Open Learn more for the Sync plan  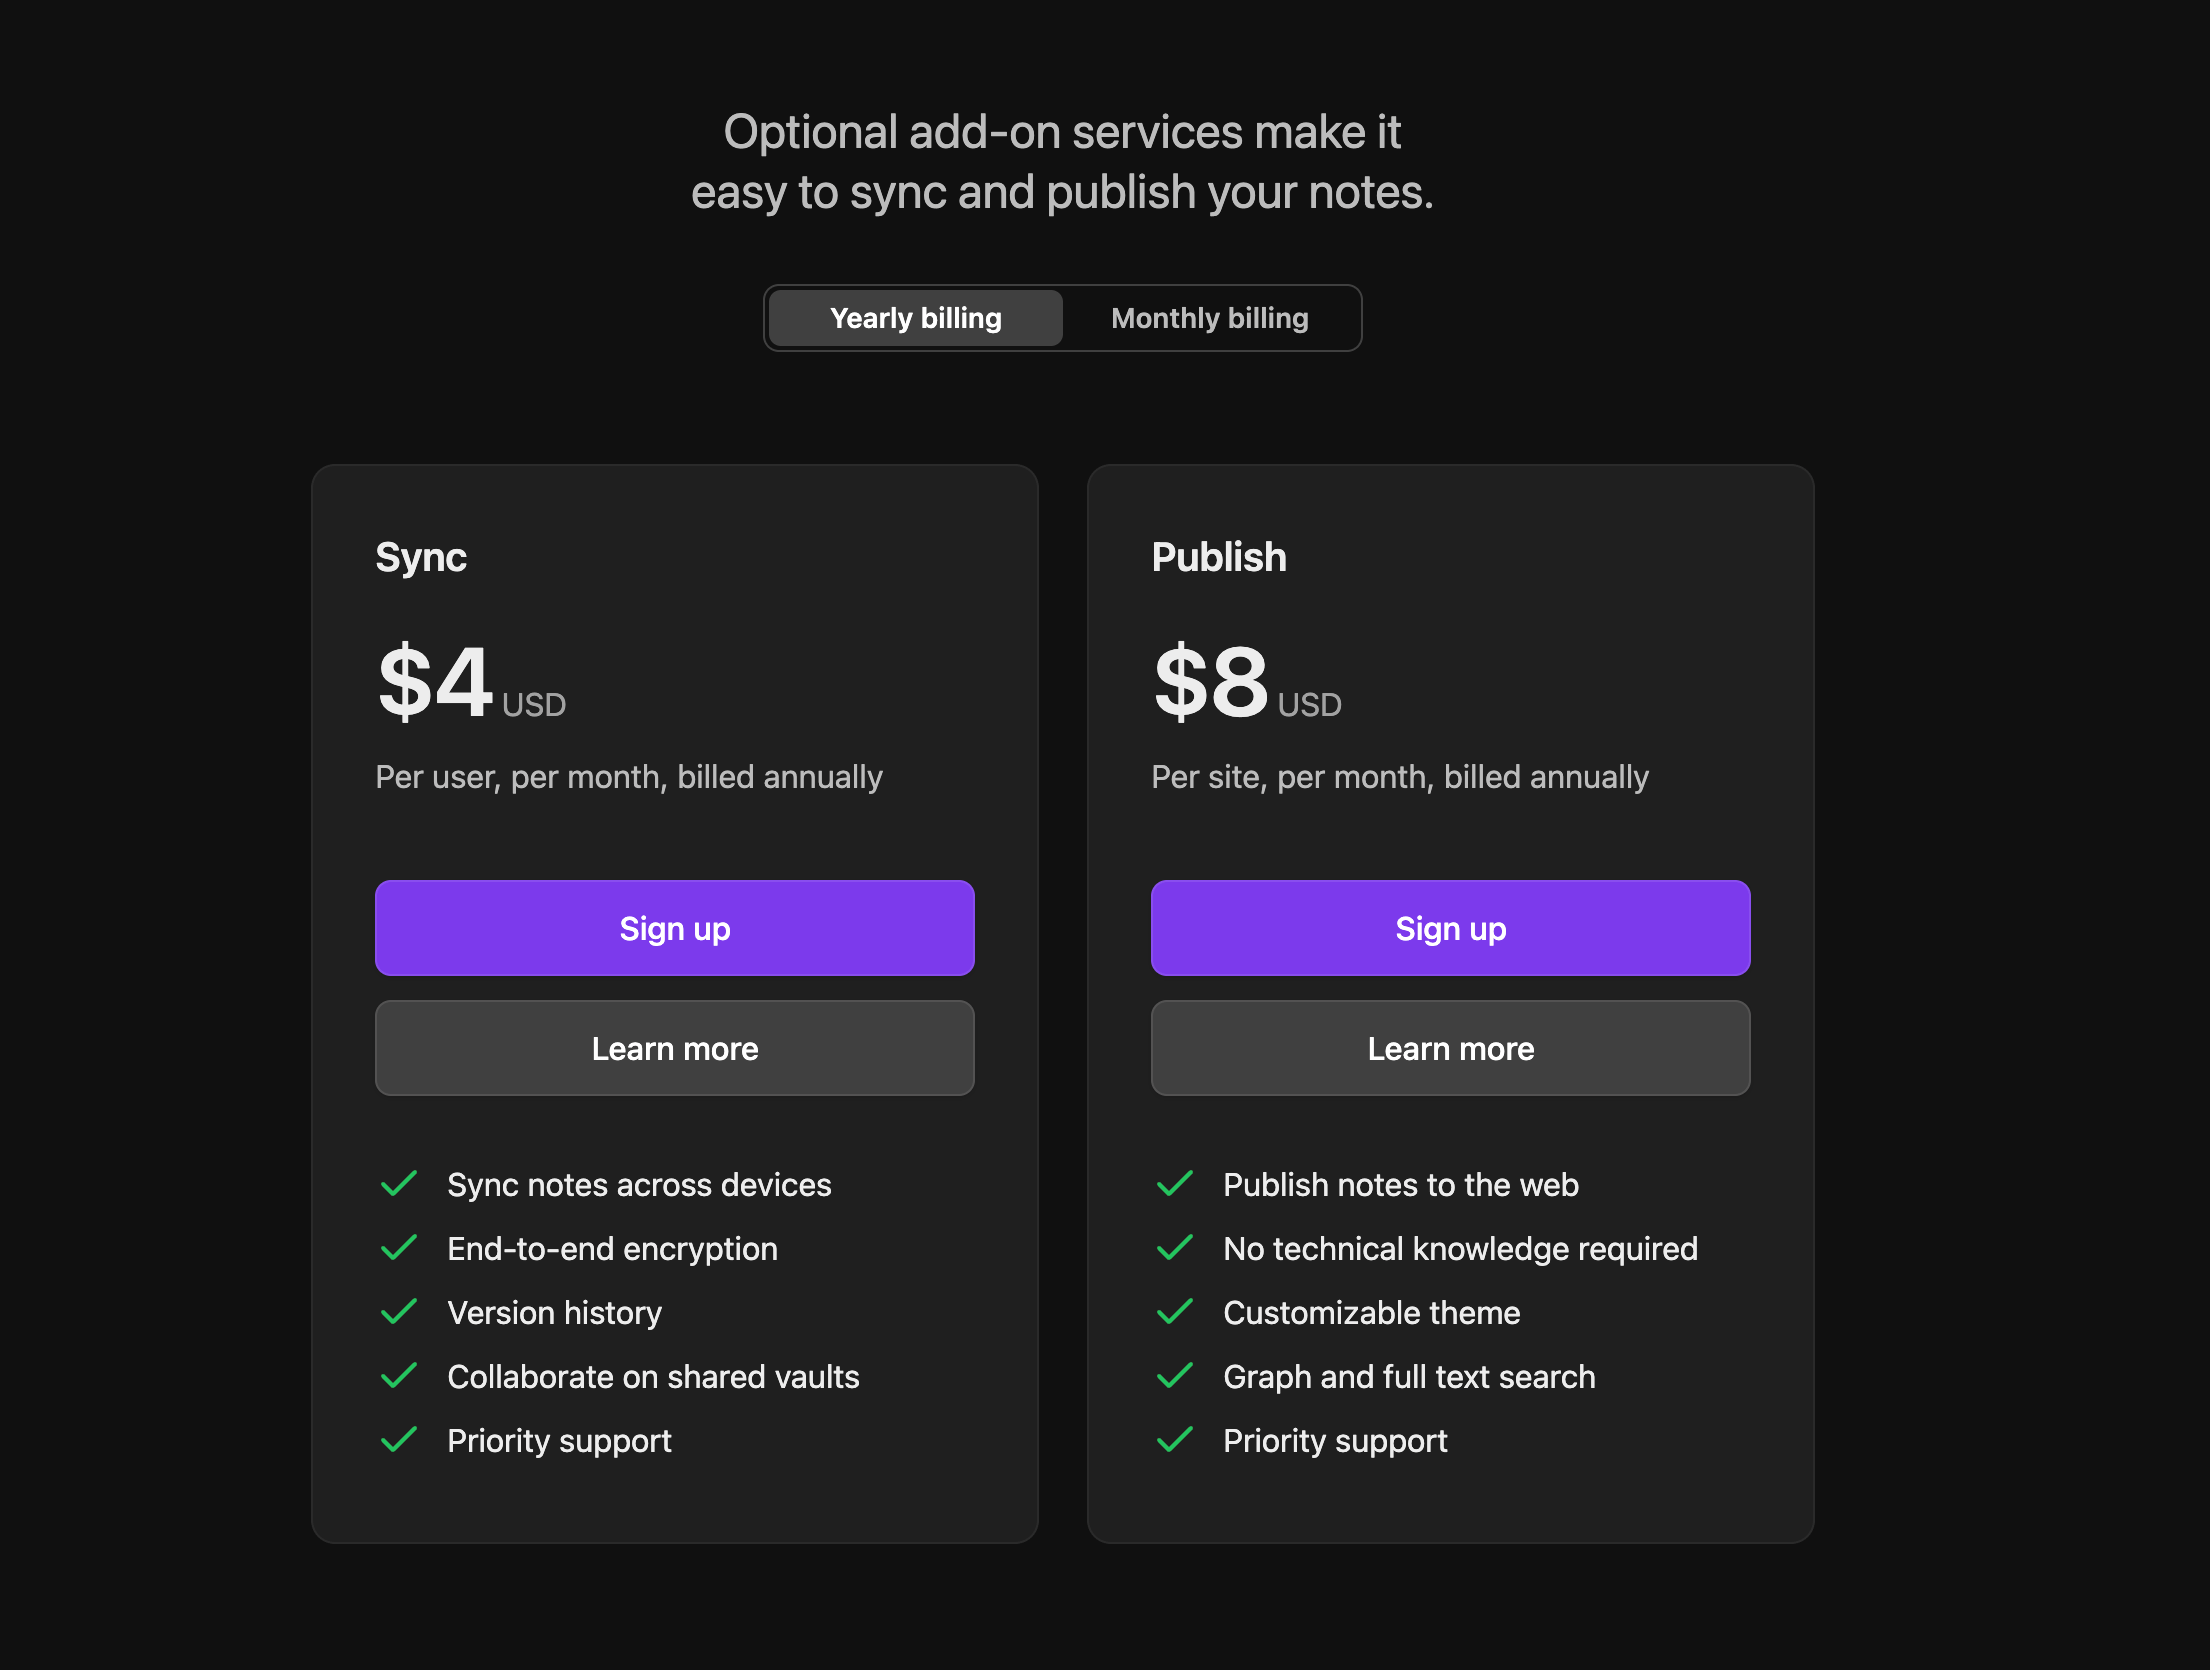674,1048
